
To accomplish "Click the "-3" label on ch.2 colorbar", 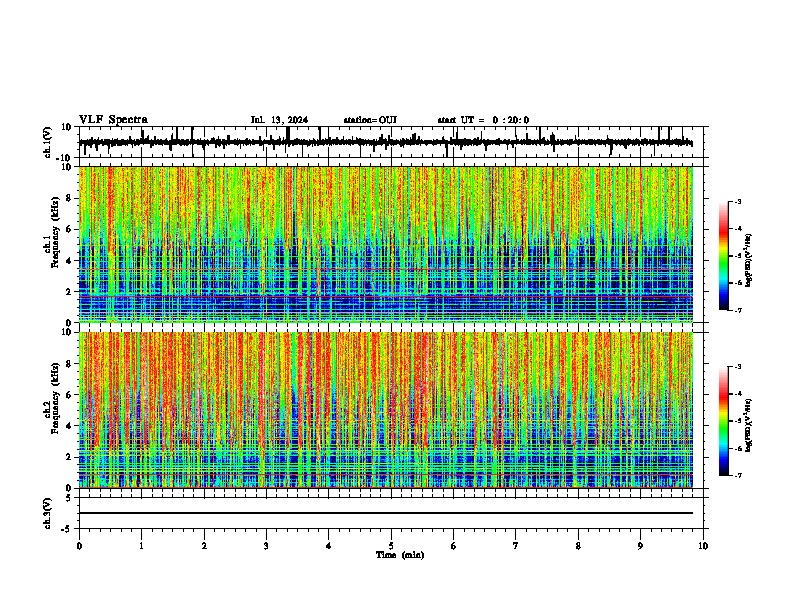I will pyautogui.click(x=738, y=367).
